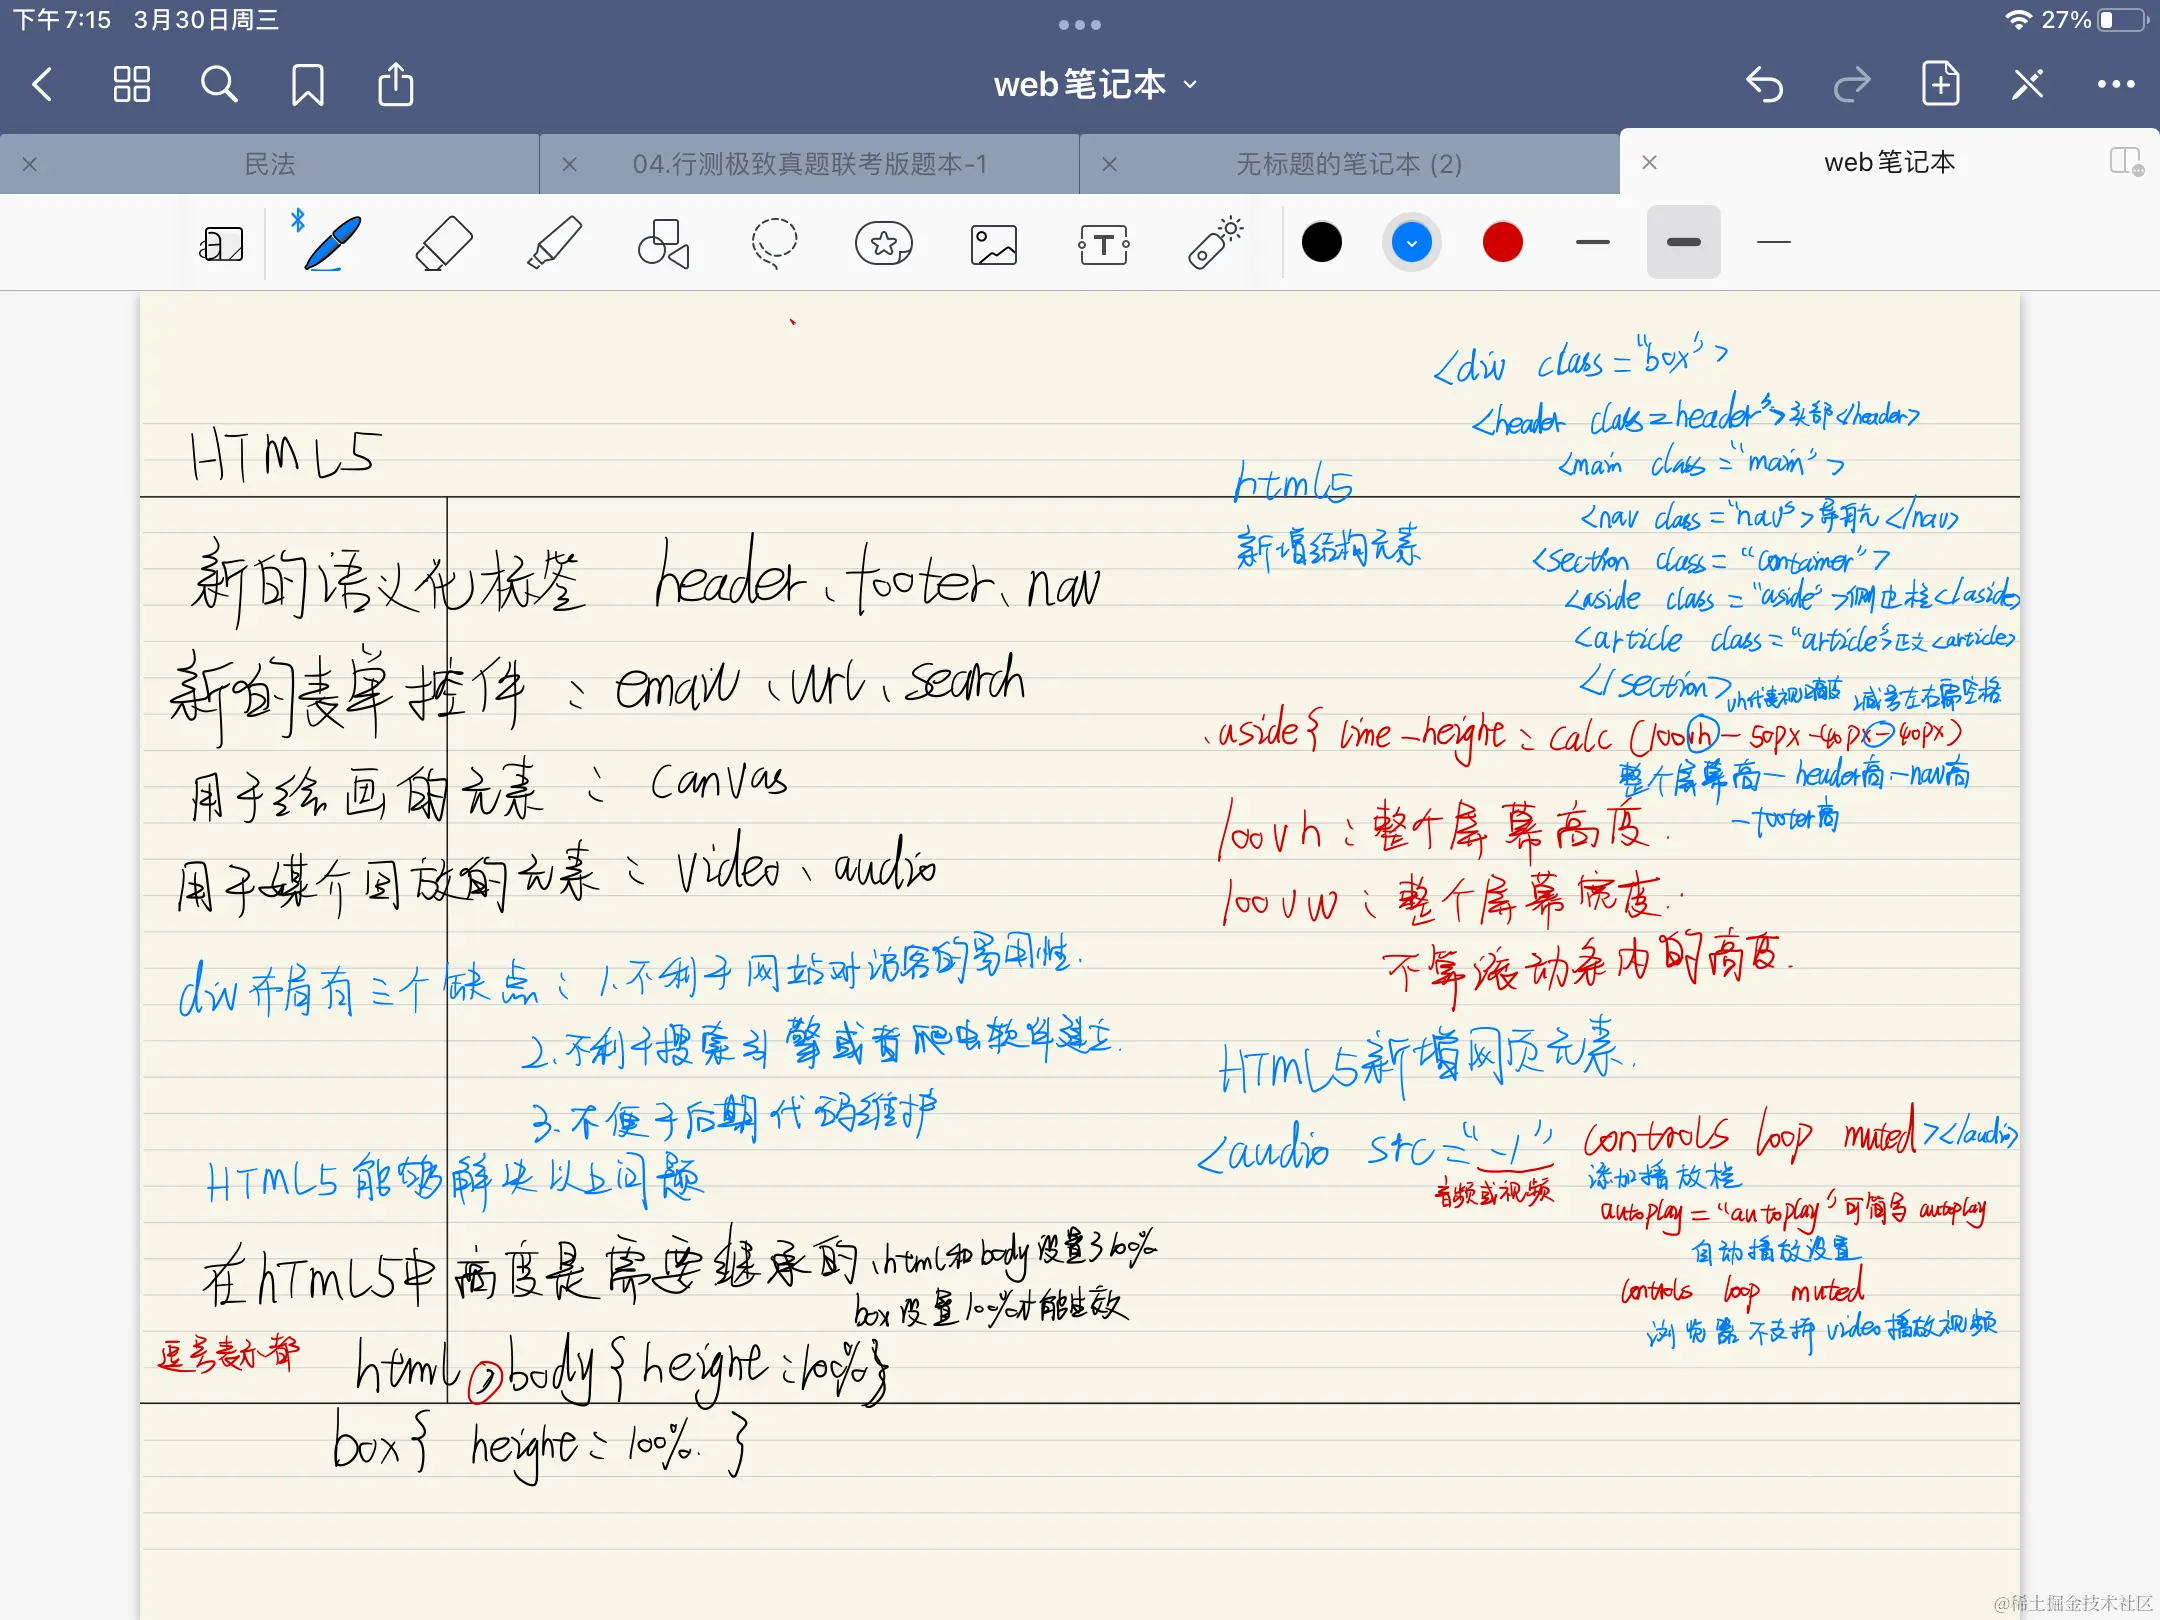Pick the red pen color

click(1502, 243)
